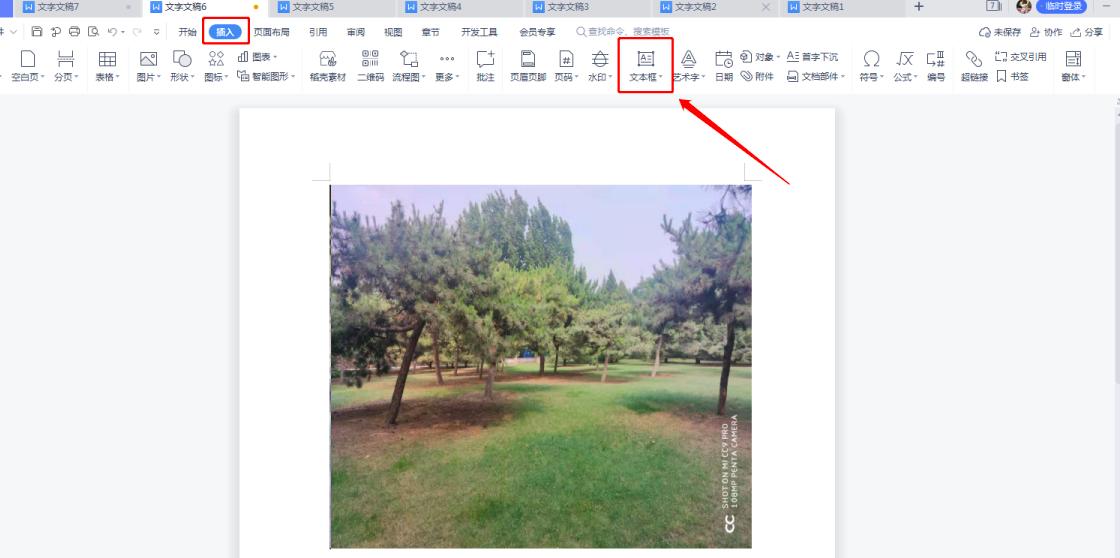Viewport: 1120px width, 558px height.
Task: Open Print Preview from quick access toolbar
Action: tap(94, 32)
